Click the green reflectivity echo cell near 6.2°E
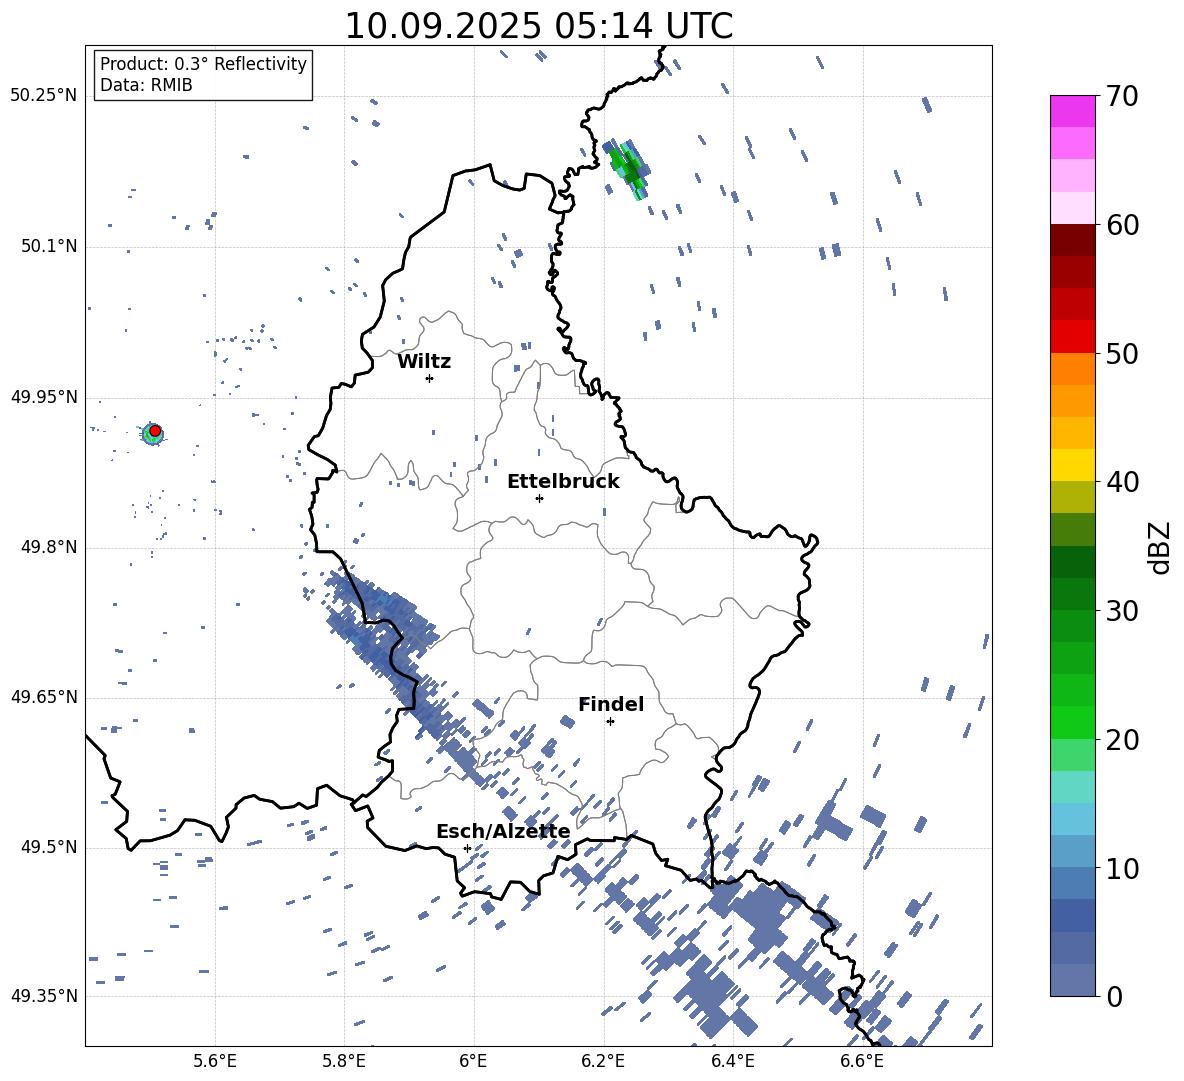The height and width of the screenshot is (1081, 1184). pos(628,168)
